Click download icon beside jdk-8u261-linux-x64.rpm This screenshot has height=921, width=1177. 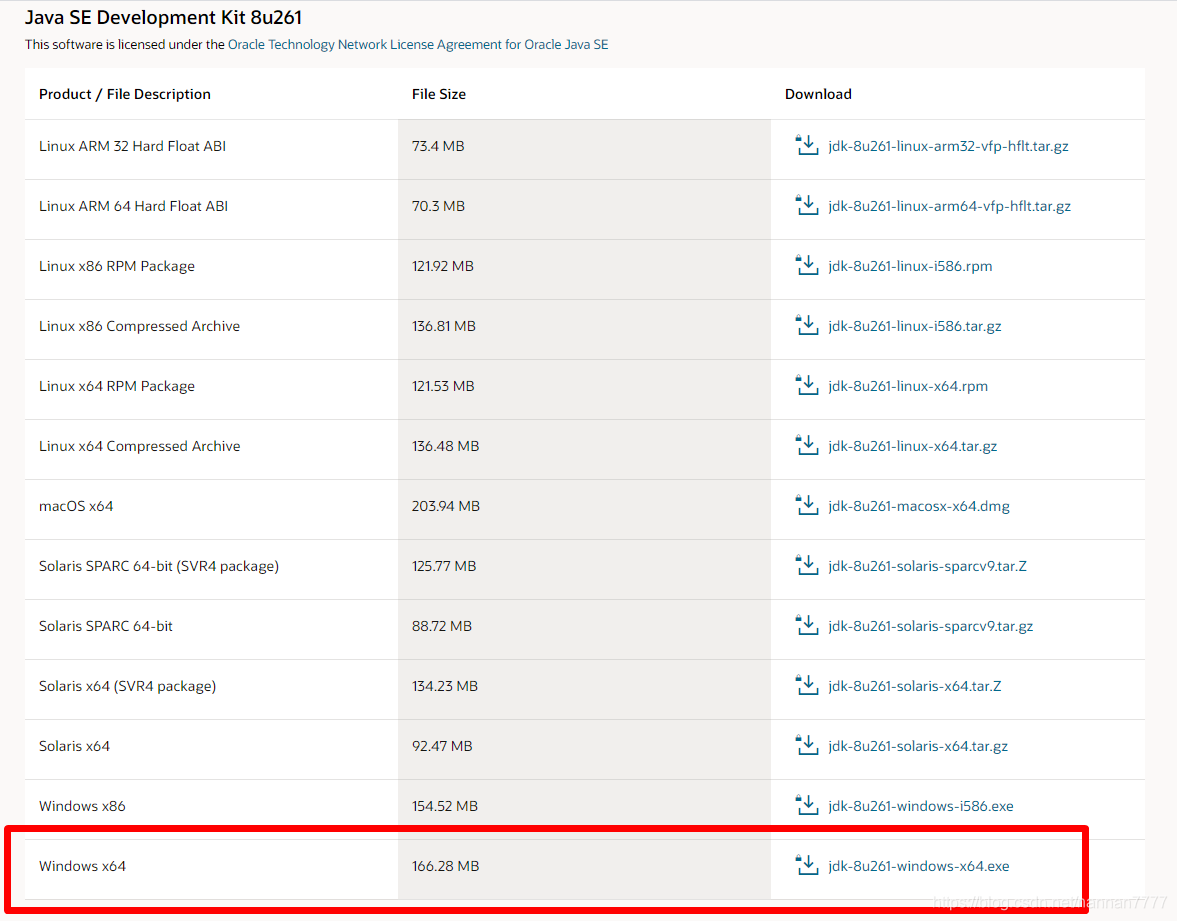(x=807, y=385)
